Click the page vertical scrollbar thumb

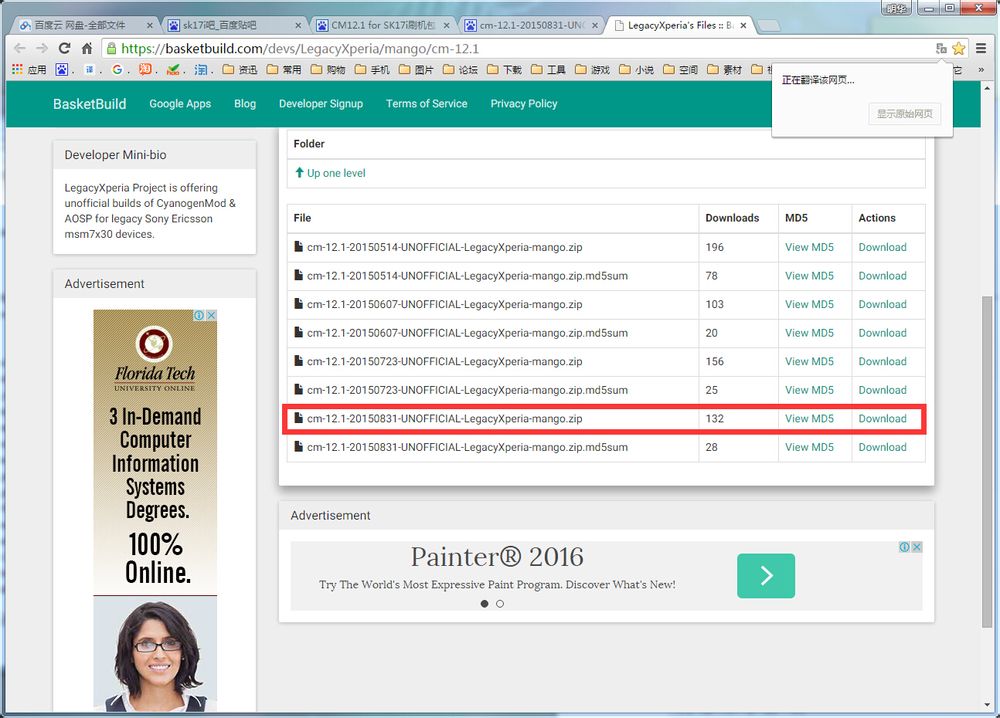pos(987,462)
